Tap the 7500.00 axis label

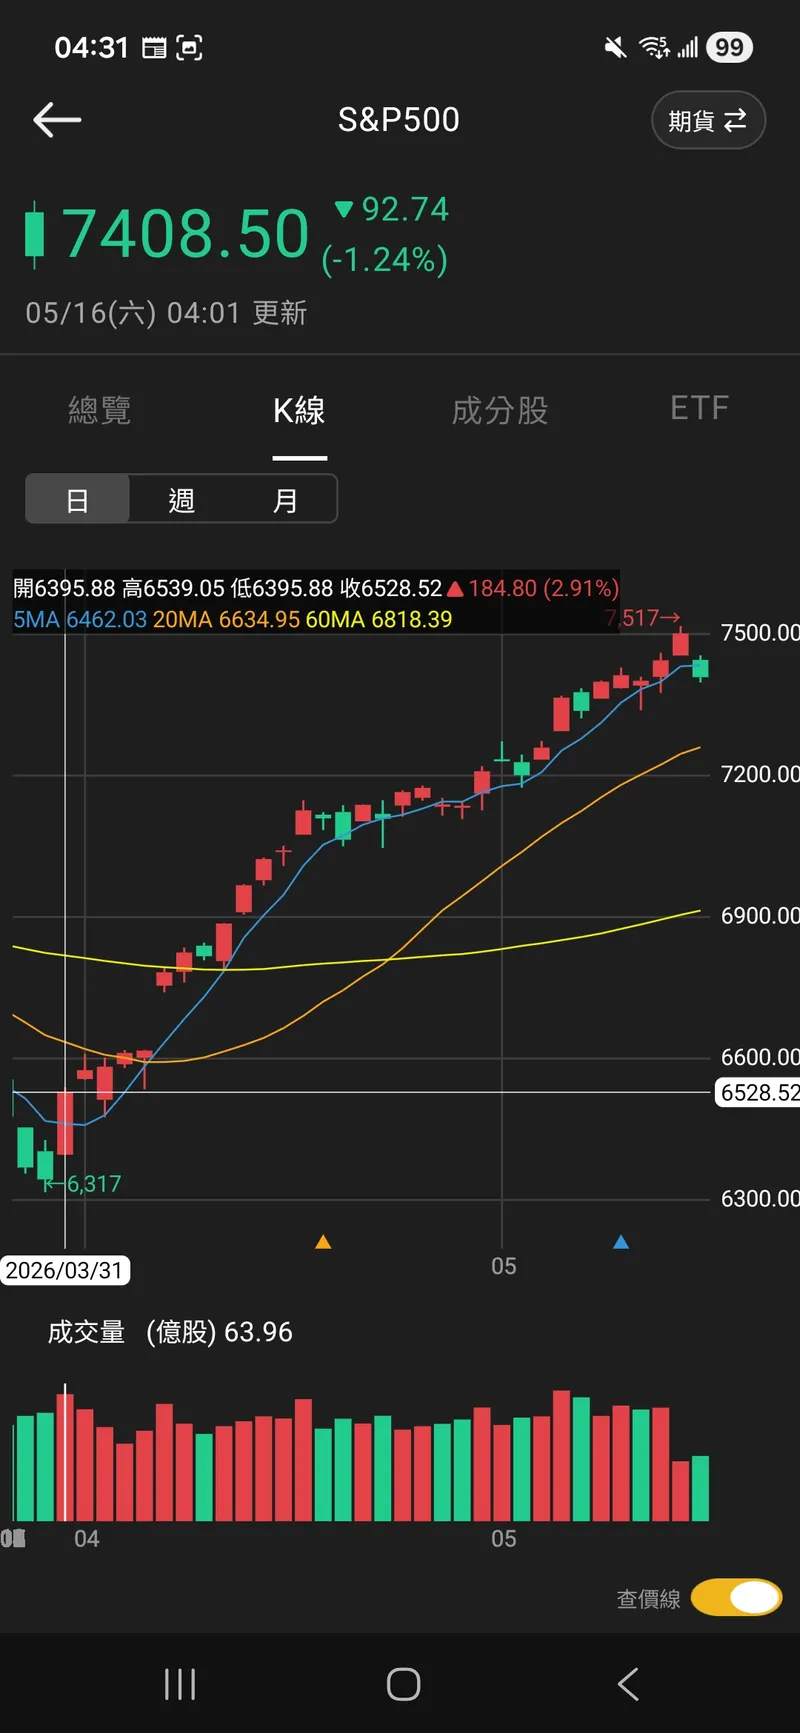coord(760,633)
